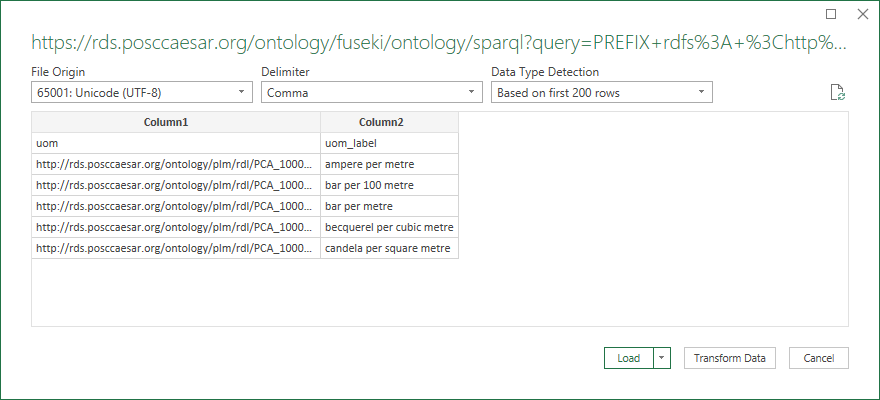Expand the Delimiter combo box

(x=372, y=93)
